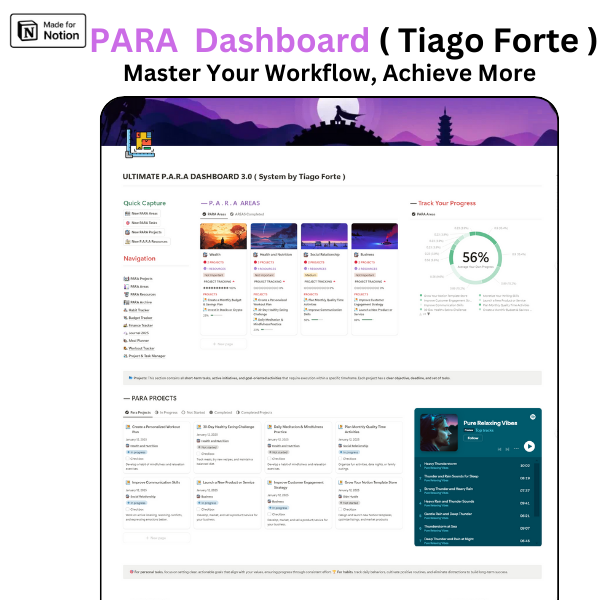600x600 pixels.
Task: Click the icon beside the Health and Nutrition title
Action: (x=255, y=254)
